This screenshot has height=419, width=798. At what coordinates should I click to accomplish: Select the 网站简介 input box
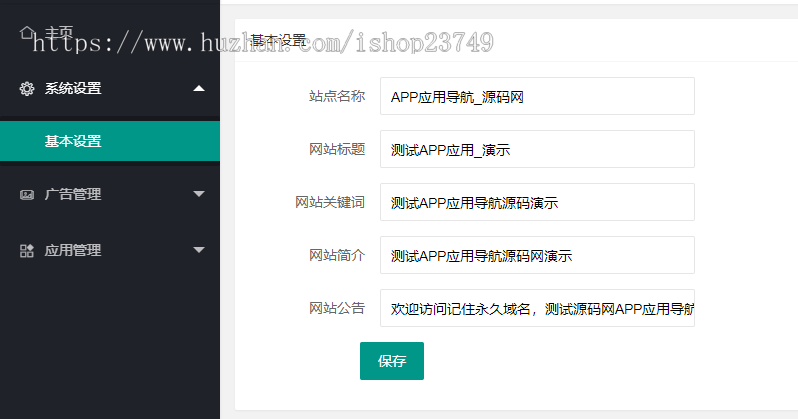(x=537, y=255)
